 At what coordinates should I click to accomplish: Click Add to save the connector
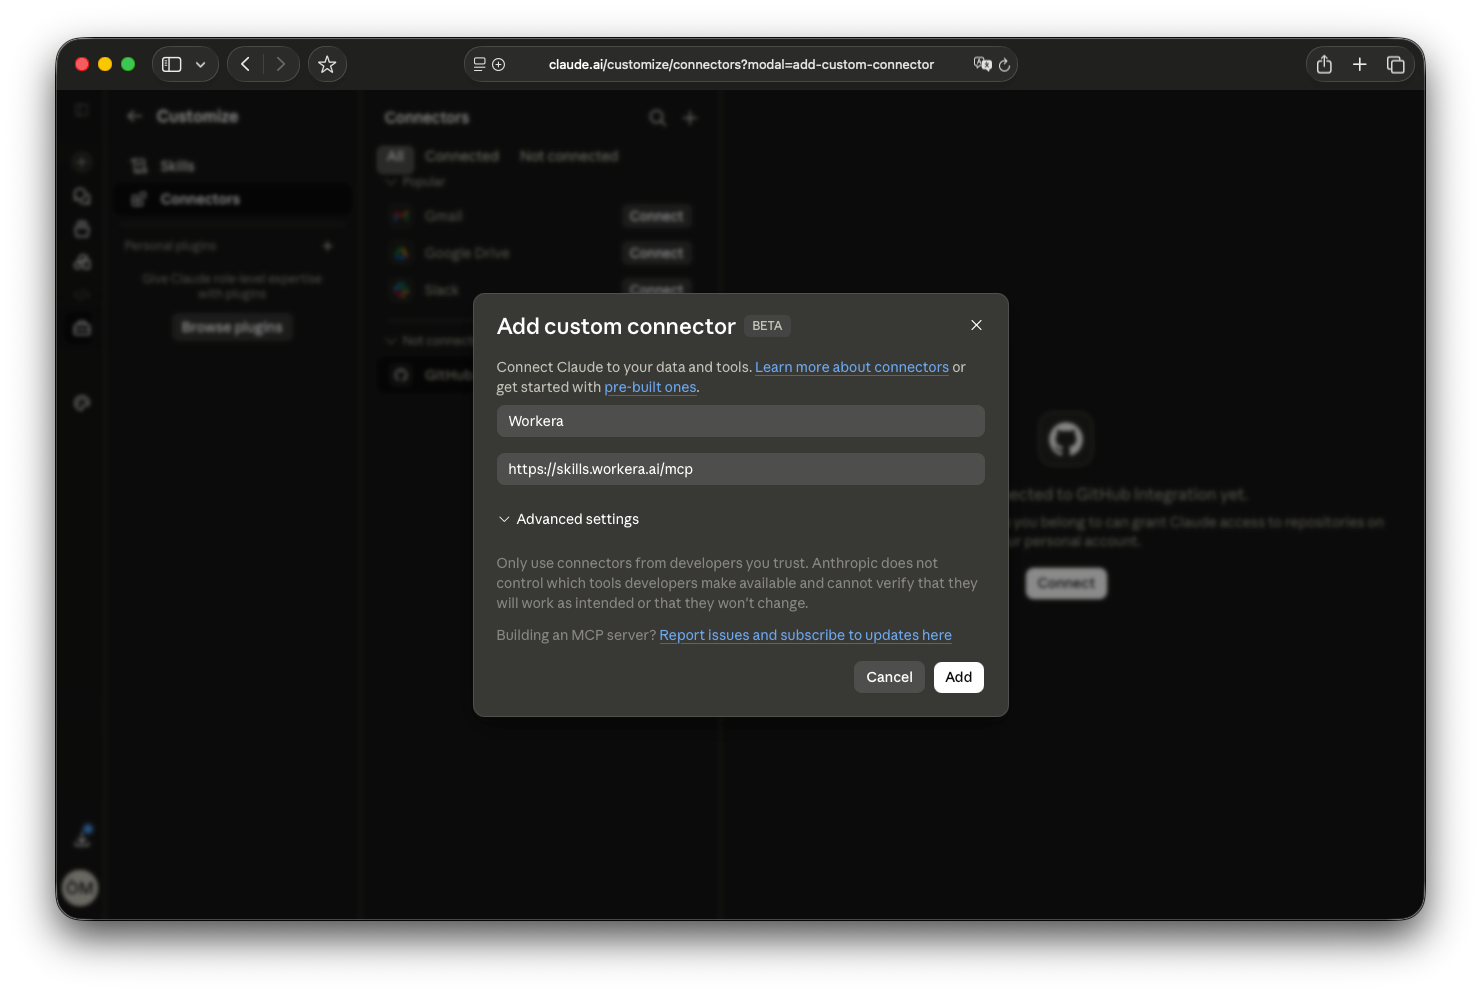click(959, 677)
